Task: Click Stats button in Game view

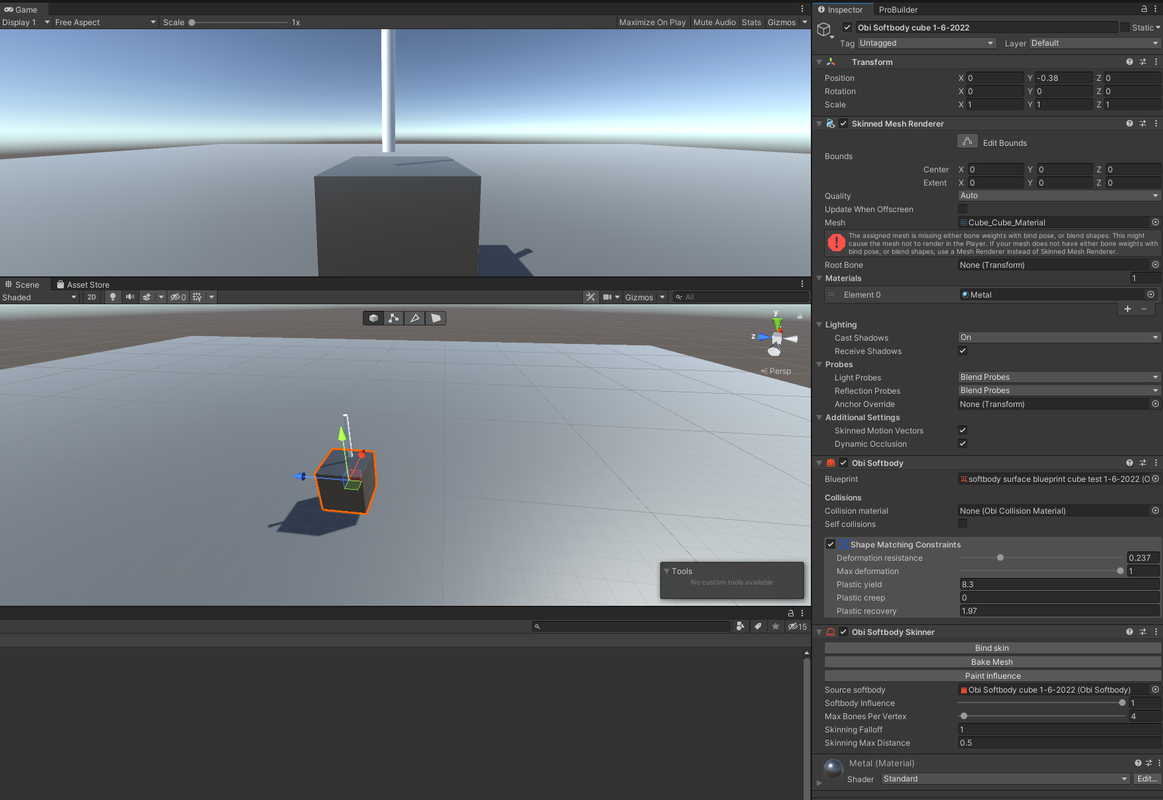Action: tap(751, 22)
